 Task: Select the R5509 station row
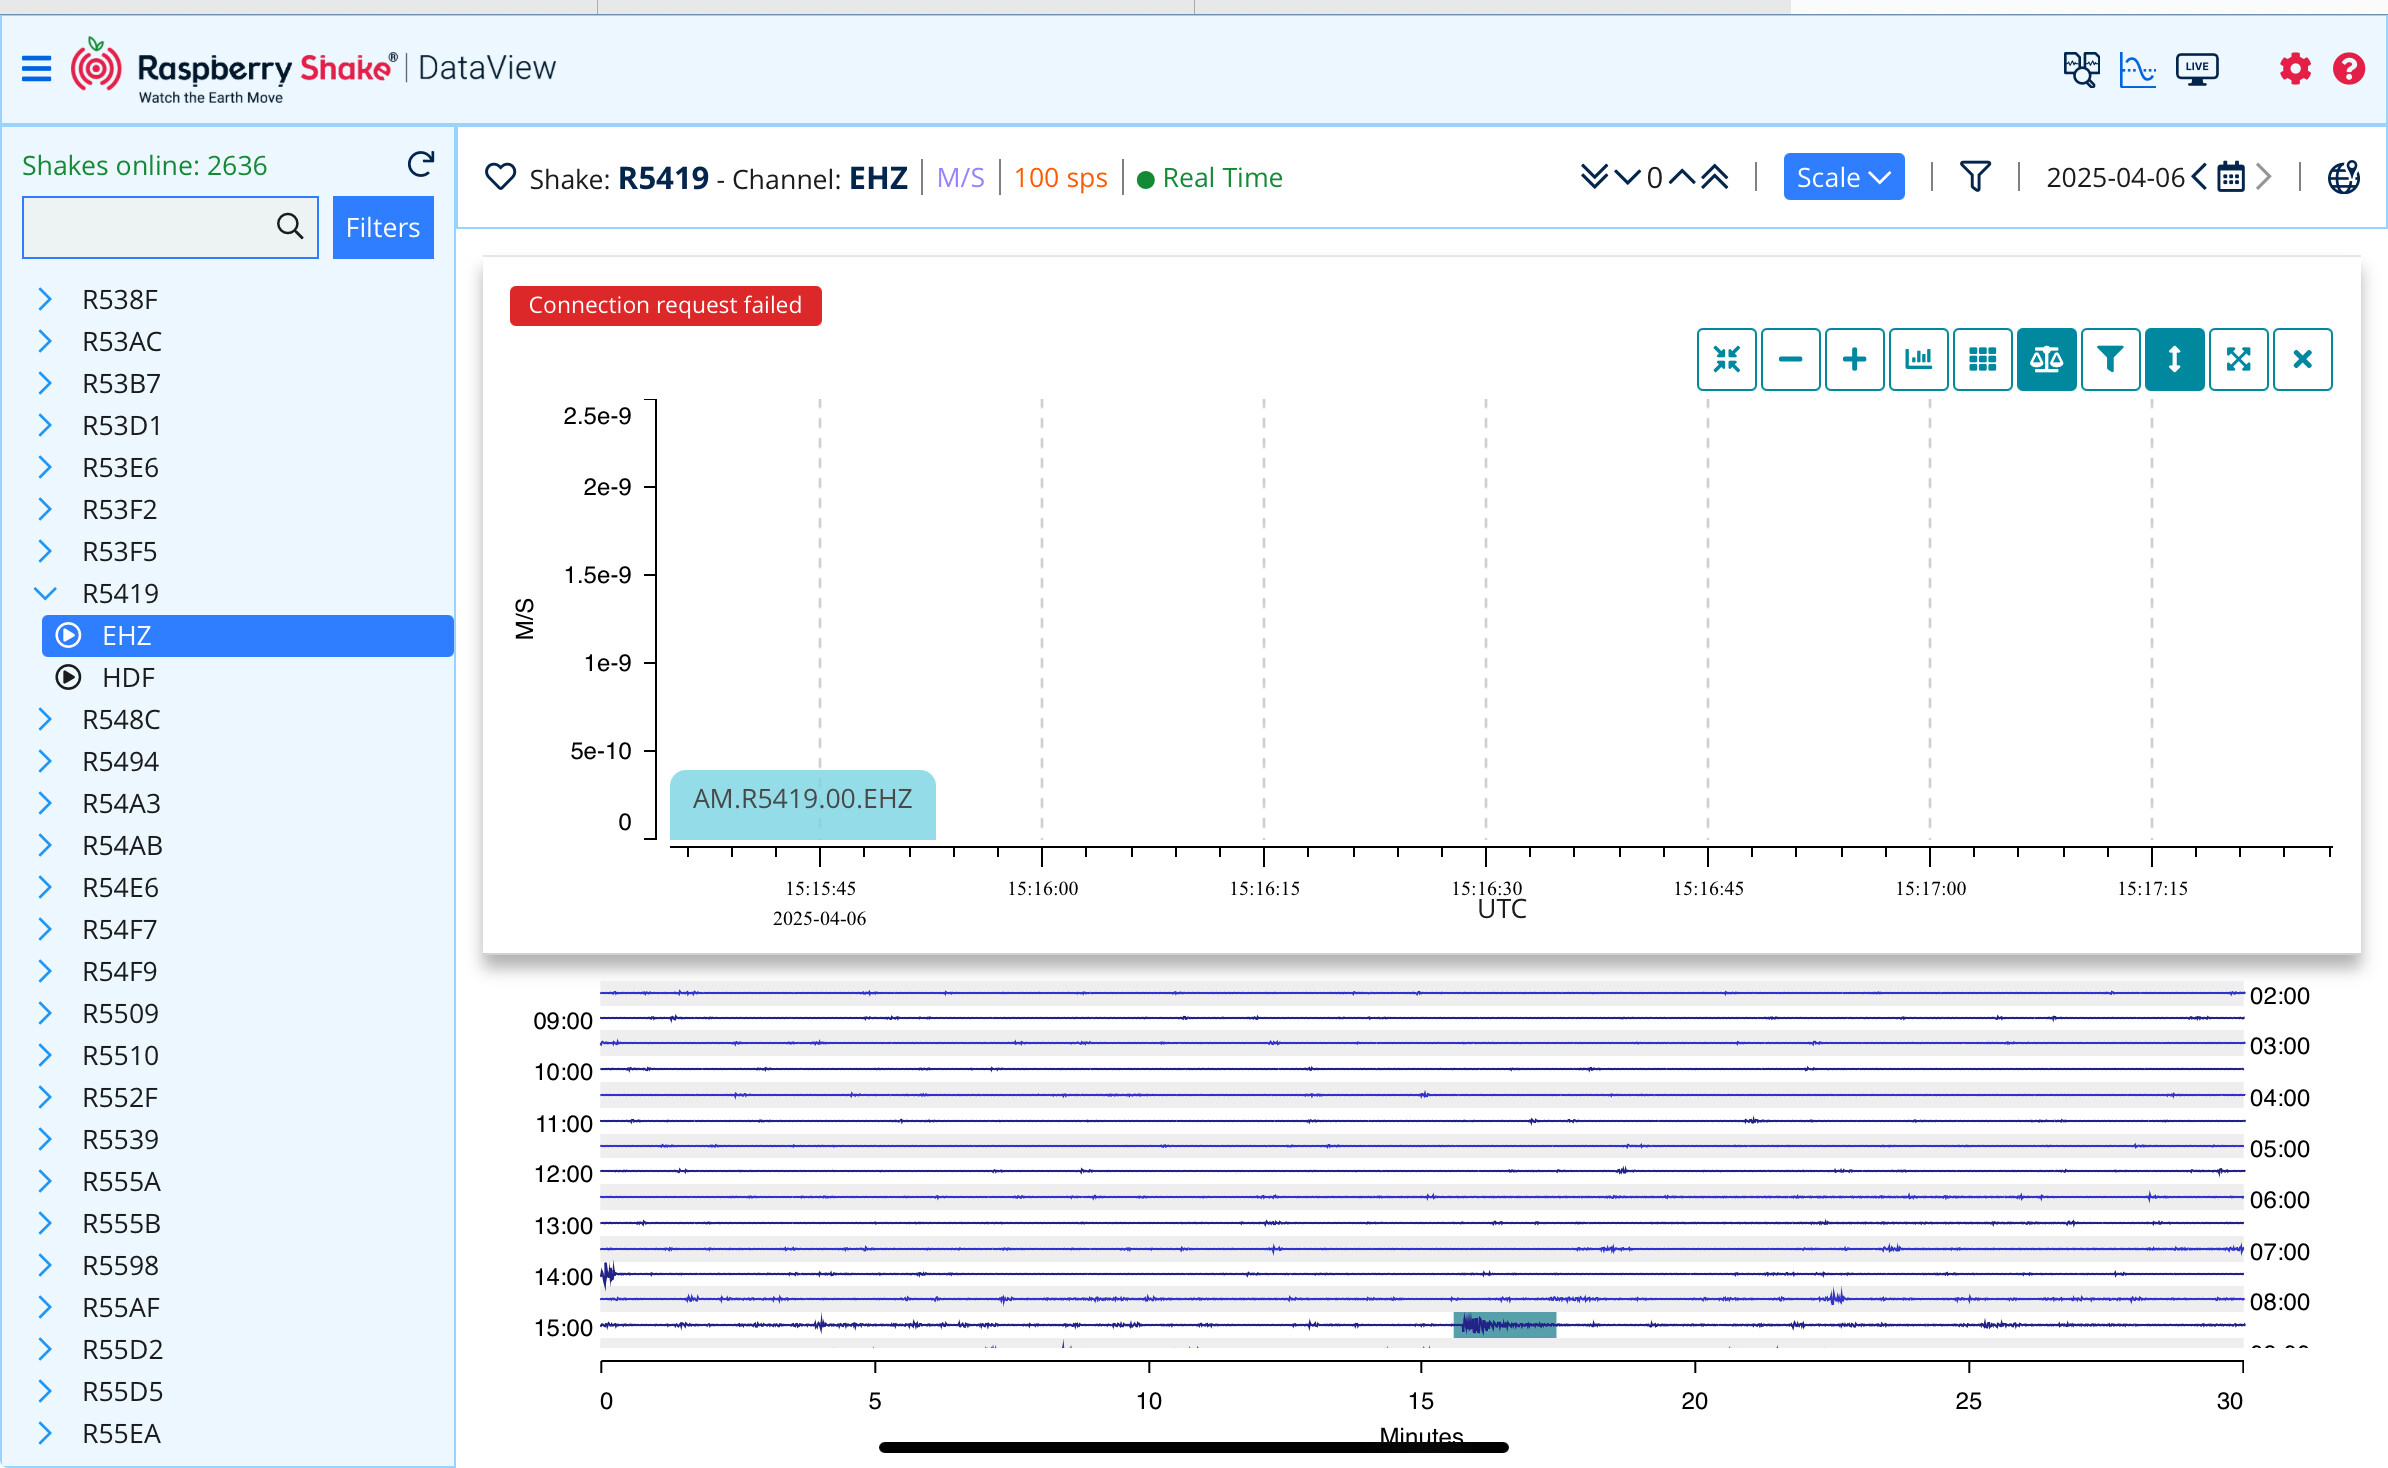(238, 1013)
